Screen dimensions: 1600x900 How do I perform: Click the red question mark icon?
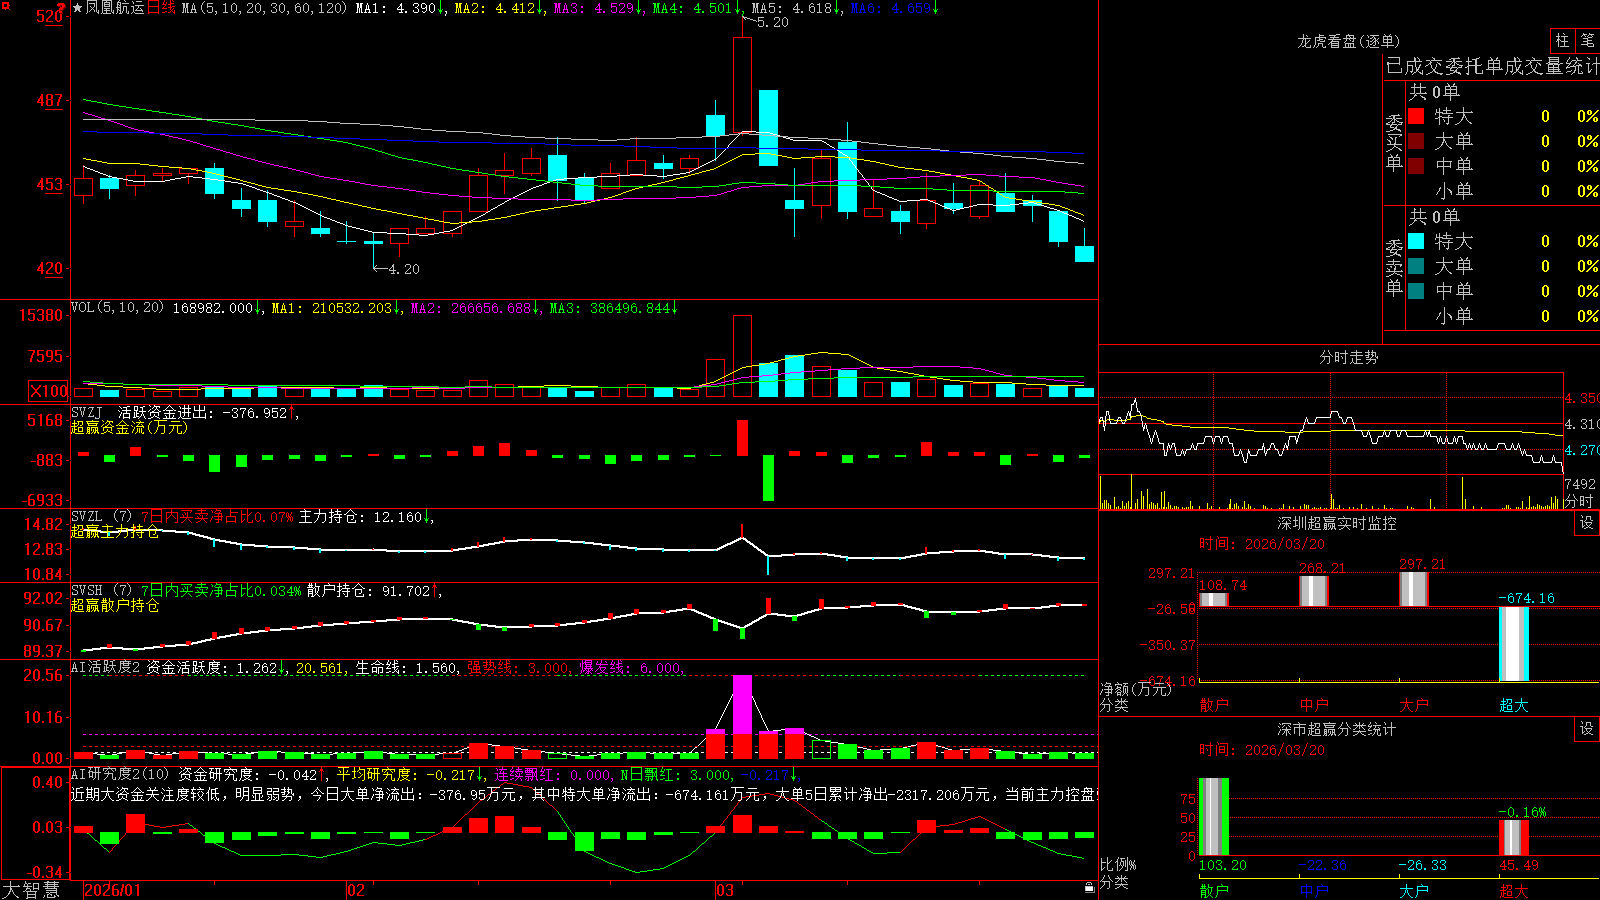[x=61, y=8]
